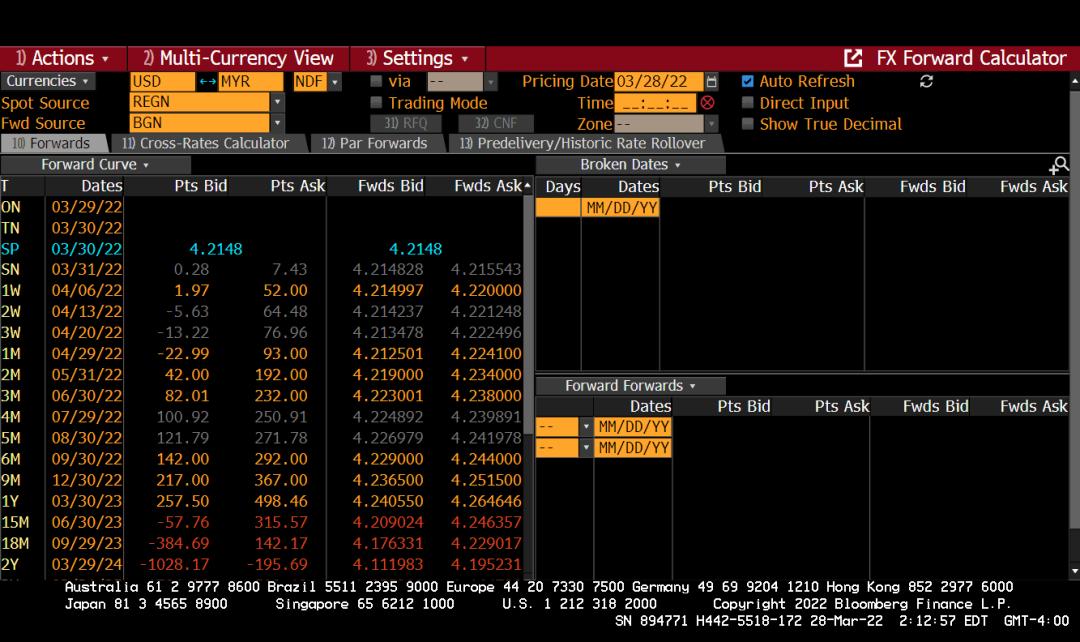The width and height of the screenshot is (1080, 642).
Task: Disable the Auto Refresh checkbox
Action: point(748,82)
